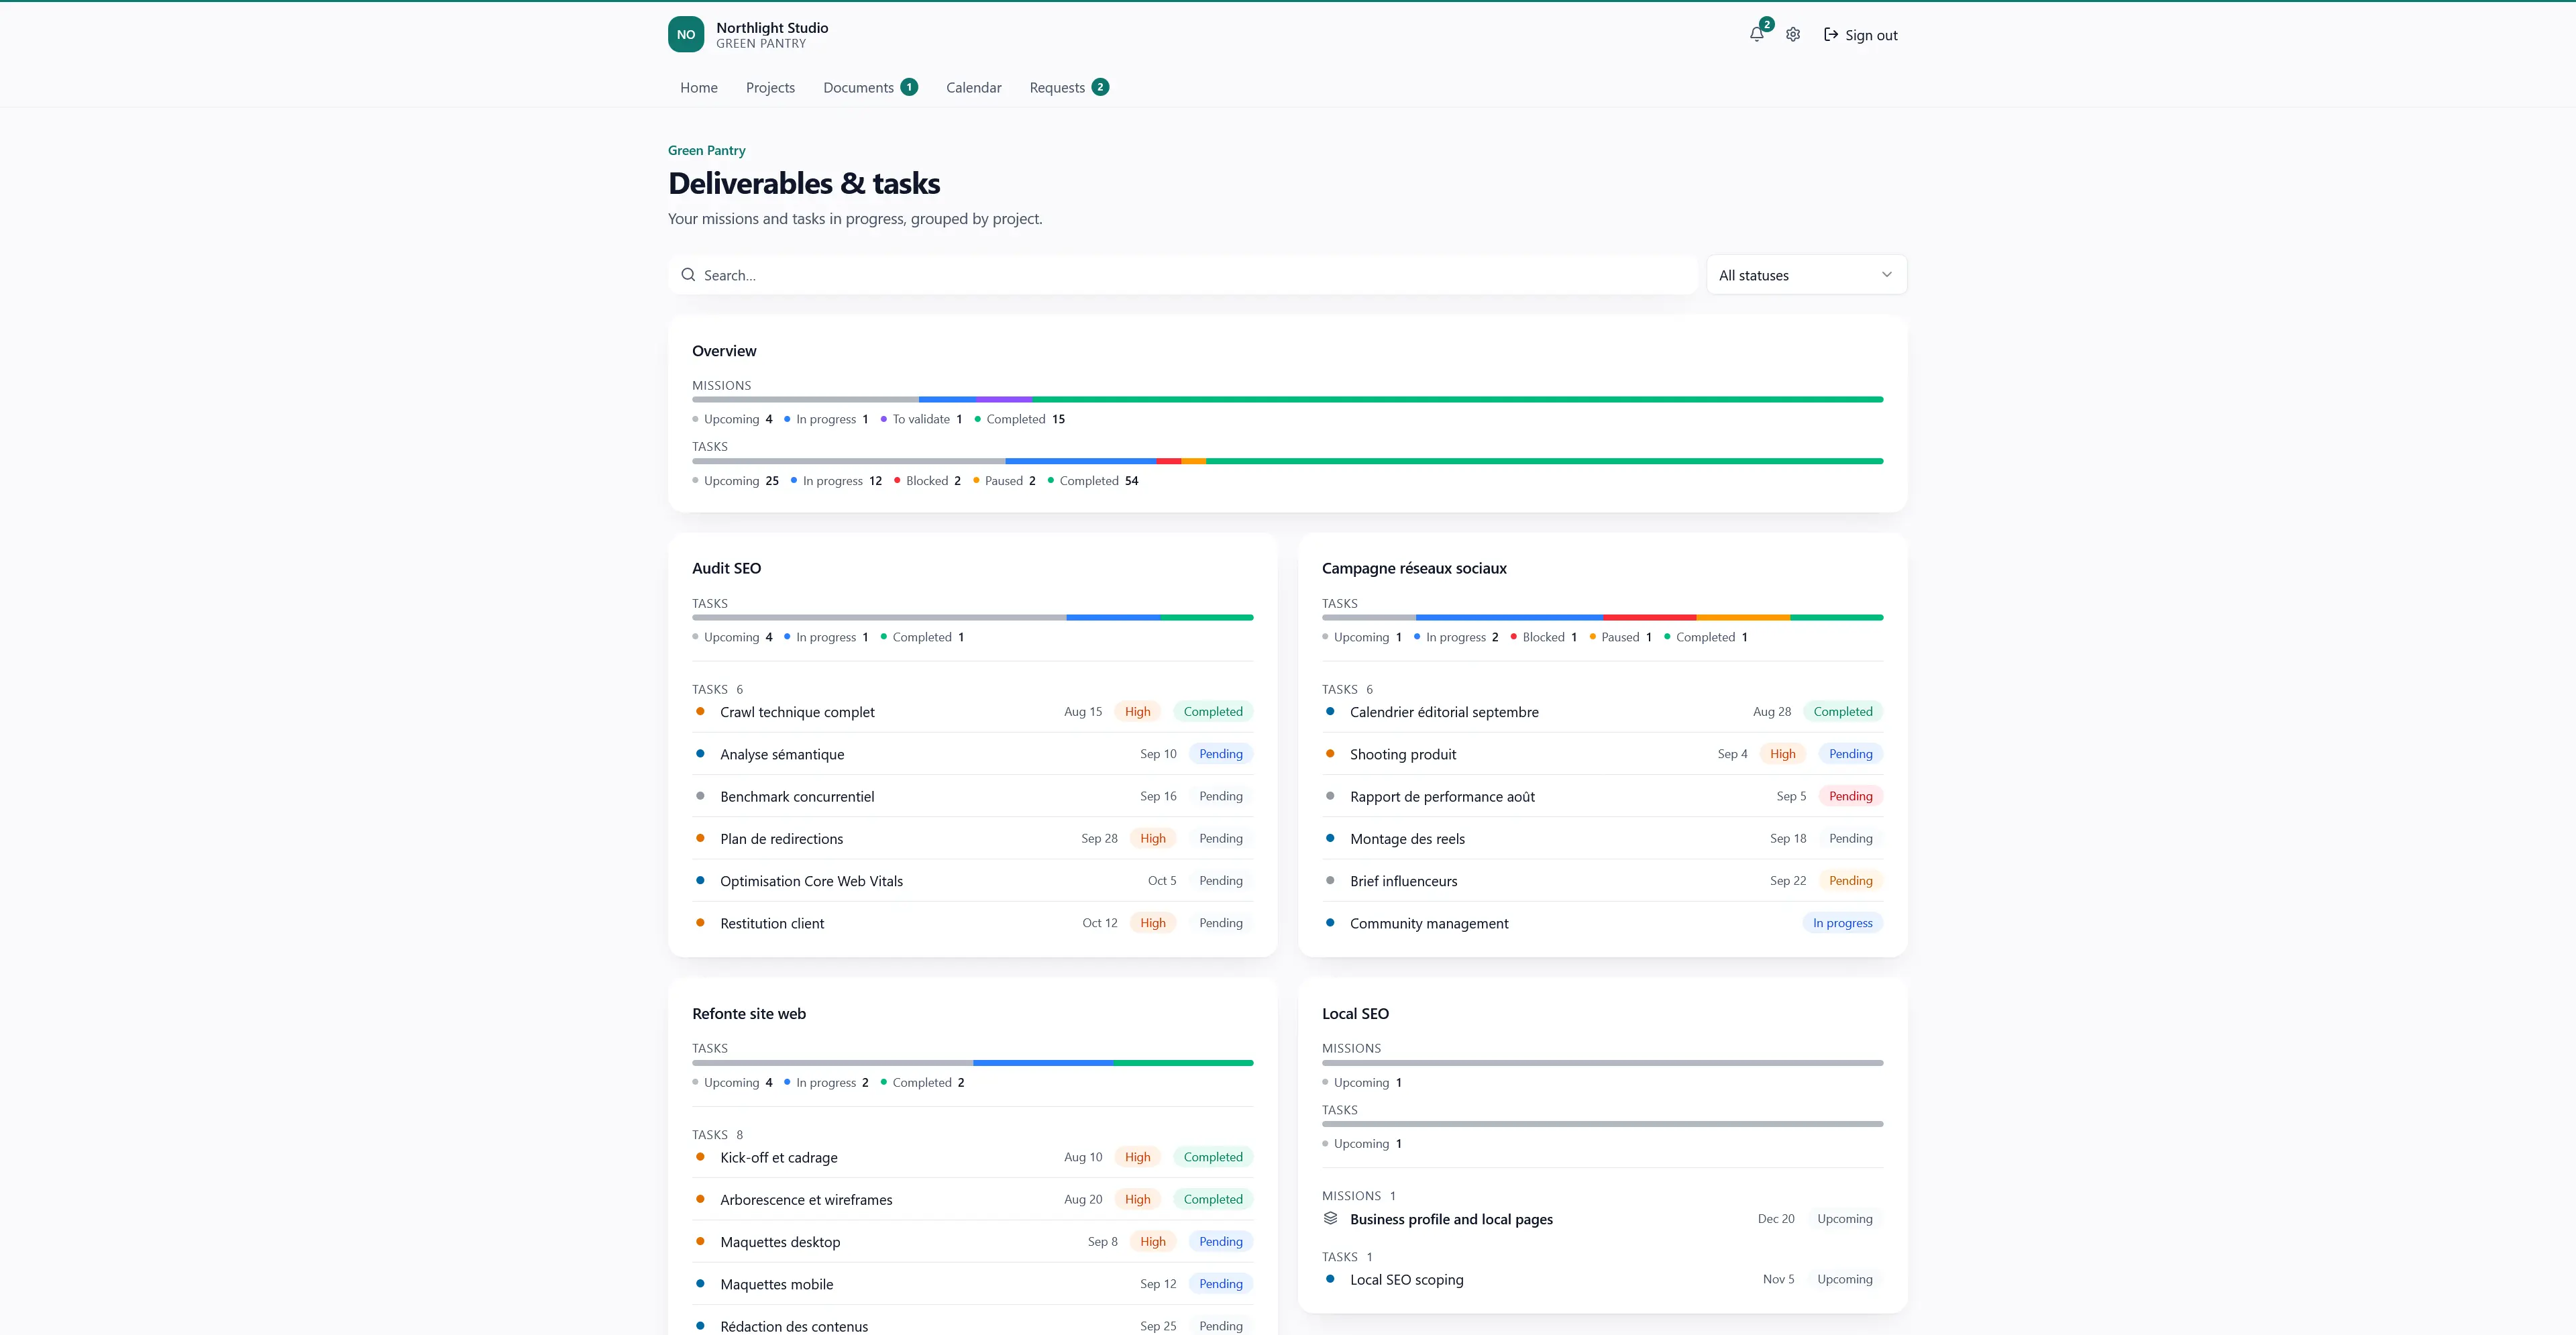Image resolution: width=2576 pixels, height=1335 pixels.
Task: Open the Requests tab
Action: 1068,88
